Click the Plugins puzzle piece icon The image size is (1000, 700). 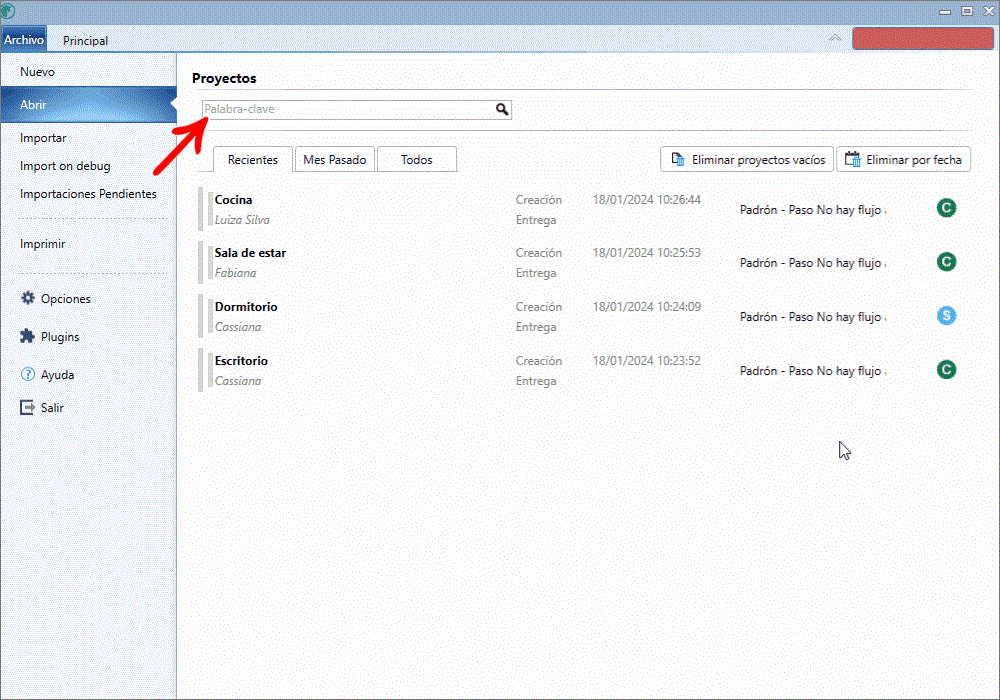coord(27,336)
